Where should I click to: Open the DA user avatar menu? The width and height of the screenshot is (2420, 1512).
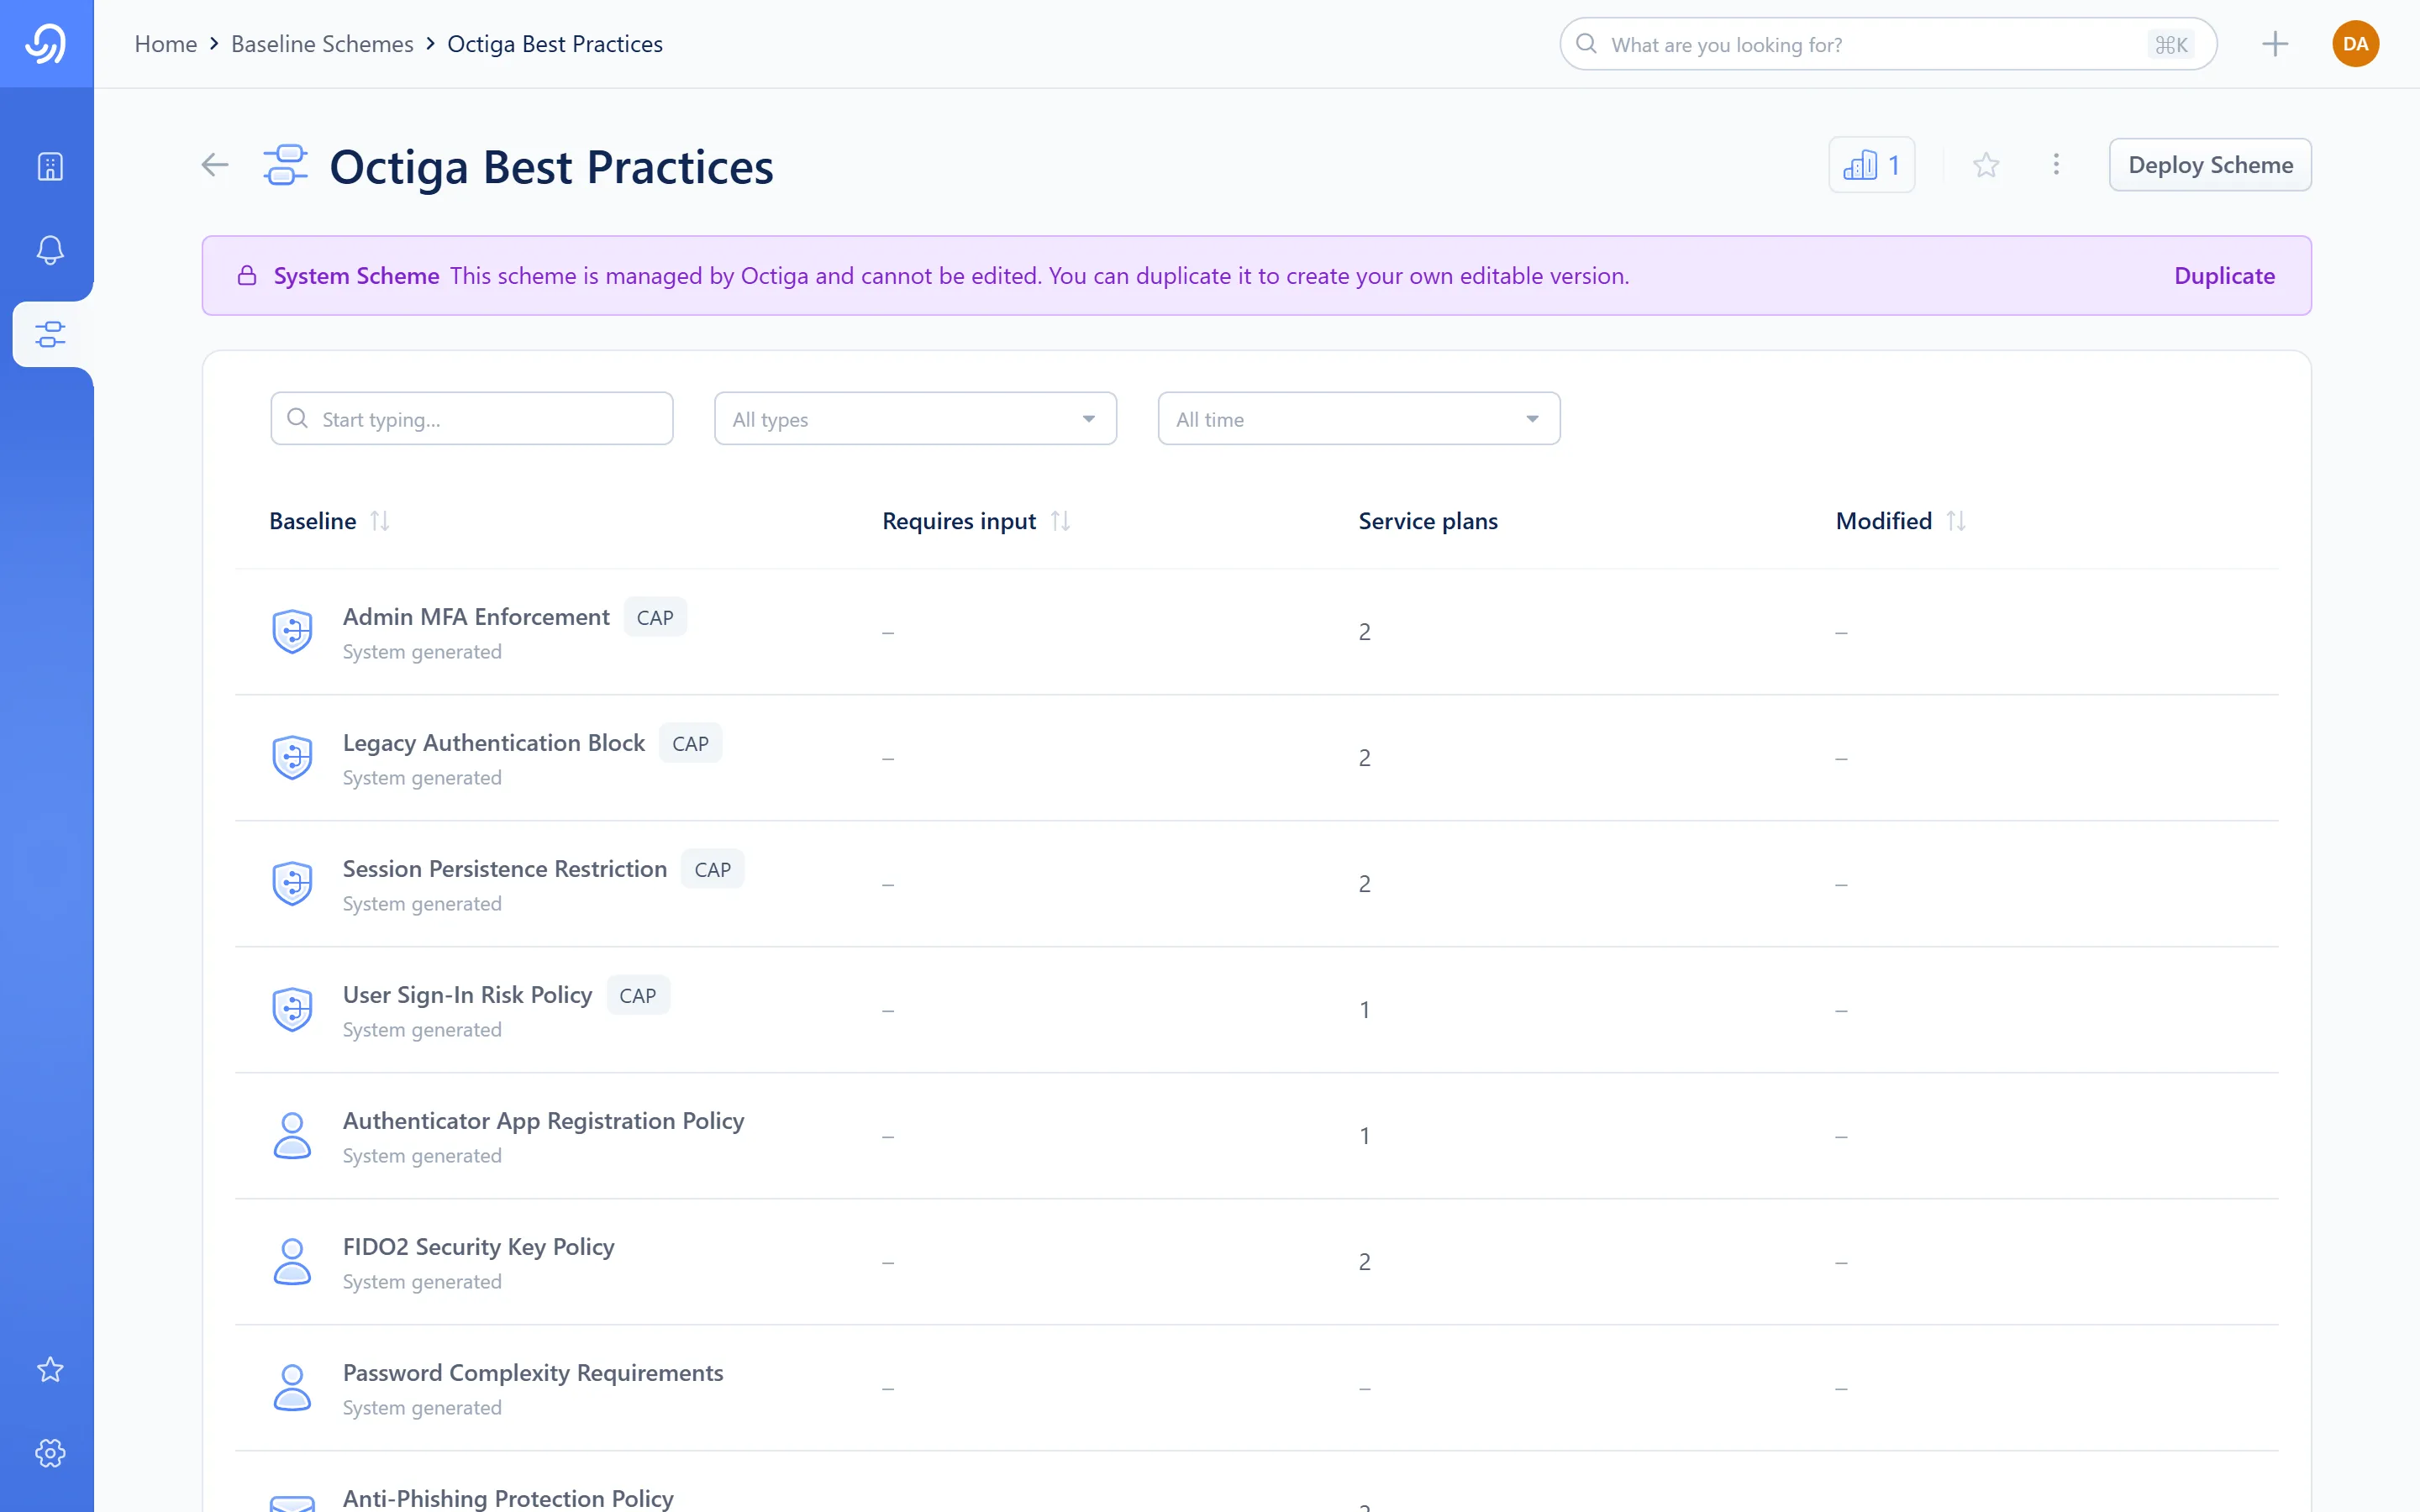point(2355,44)
